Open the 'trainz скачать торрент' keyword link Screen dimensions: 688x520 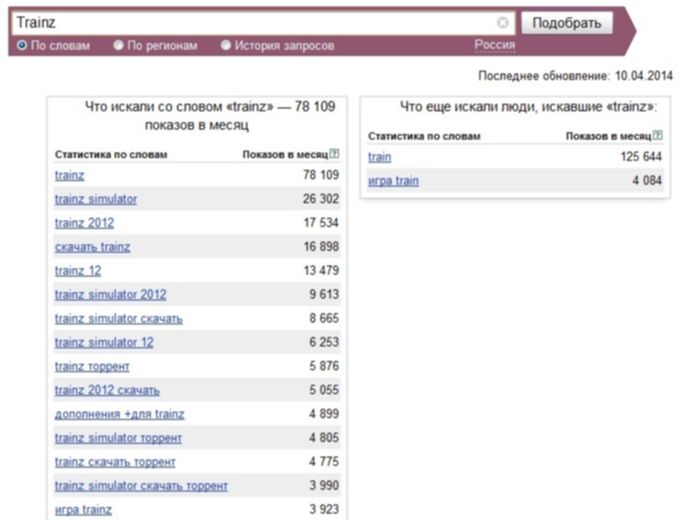tap(115, 462)
